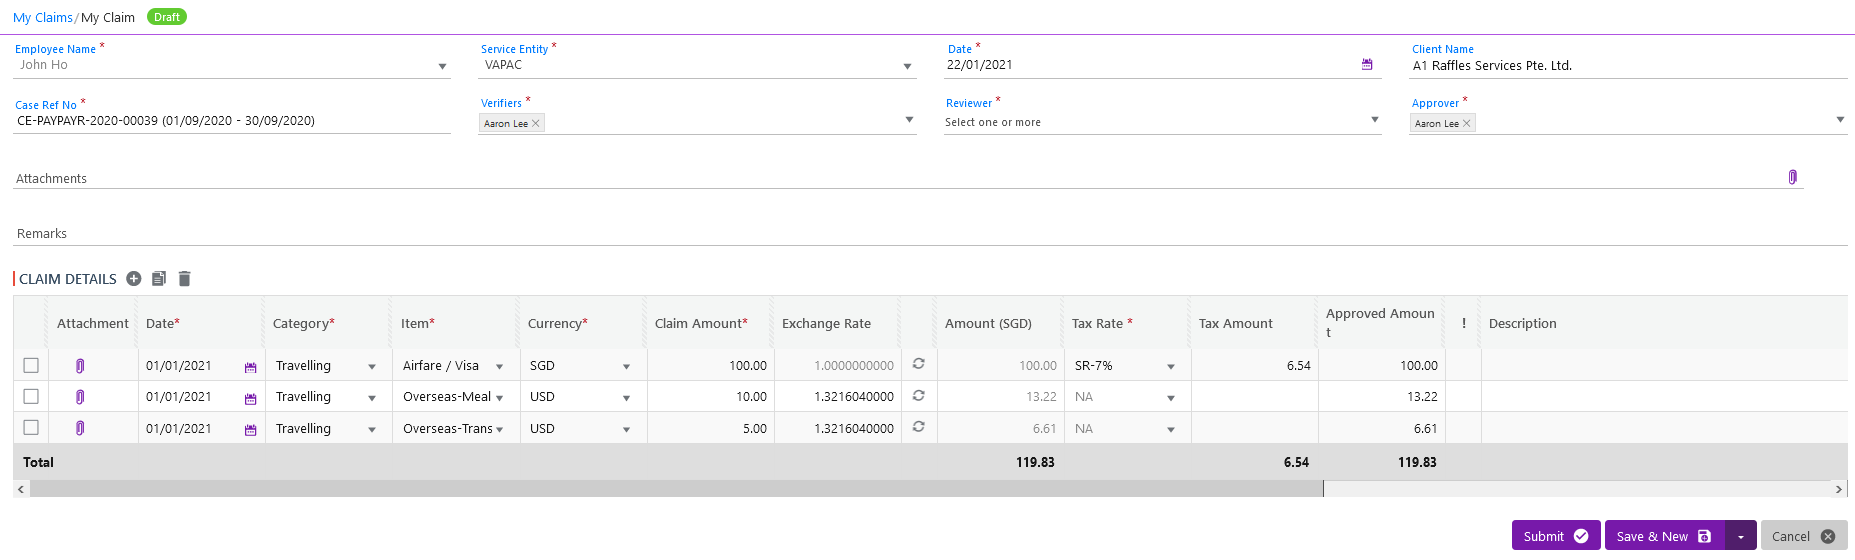Click the horizontal scrollbar right arrow
The height and width of the screenshot is (560, 1855).
[x=1838, y=489]
